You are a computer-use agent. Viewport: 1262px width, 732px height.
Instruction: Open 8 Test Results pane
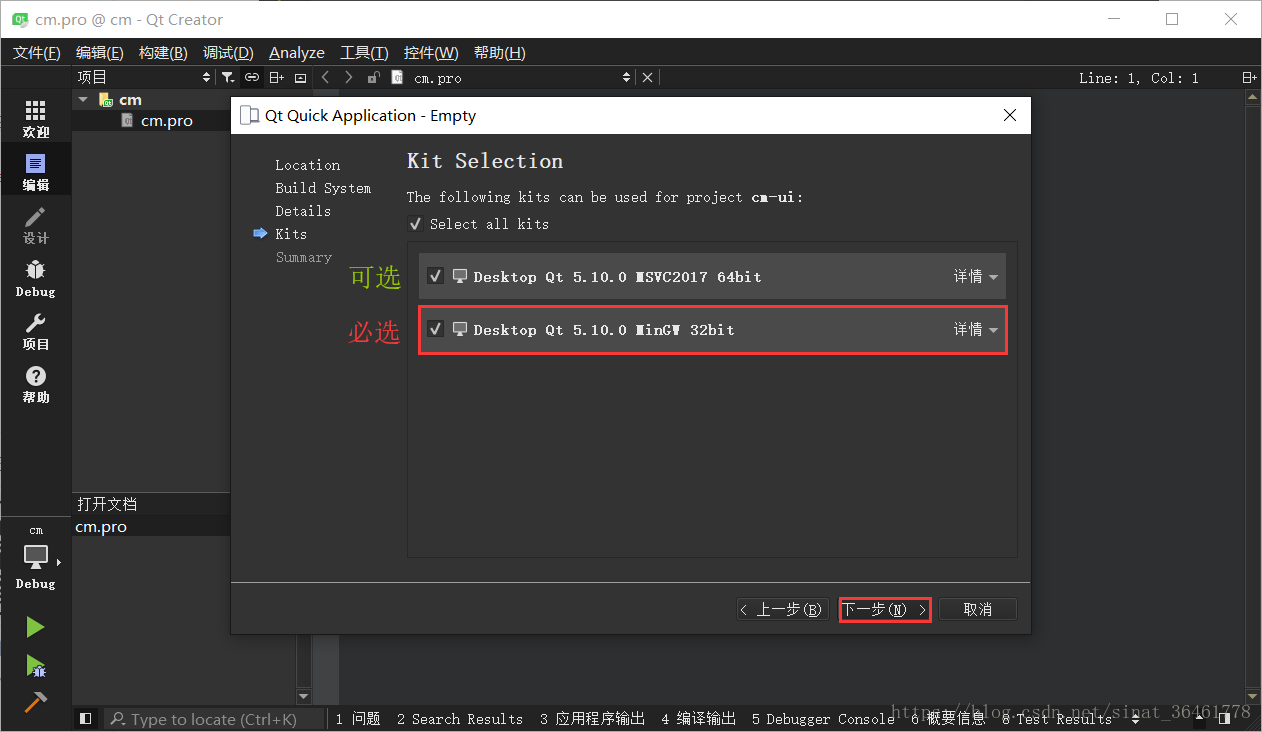click(x=1056, y=718)
